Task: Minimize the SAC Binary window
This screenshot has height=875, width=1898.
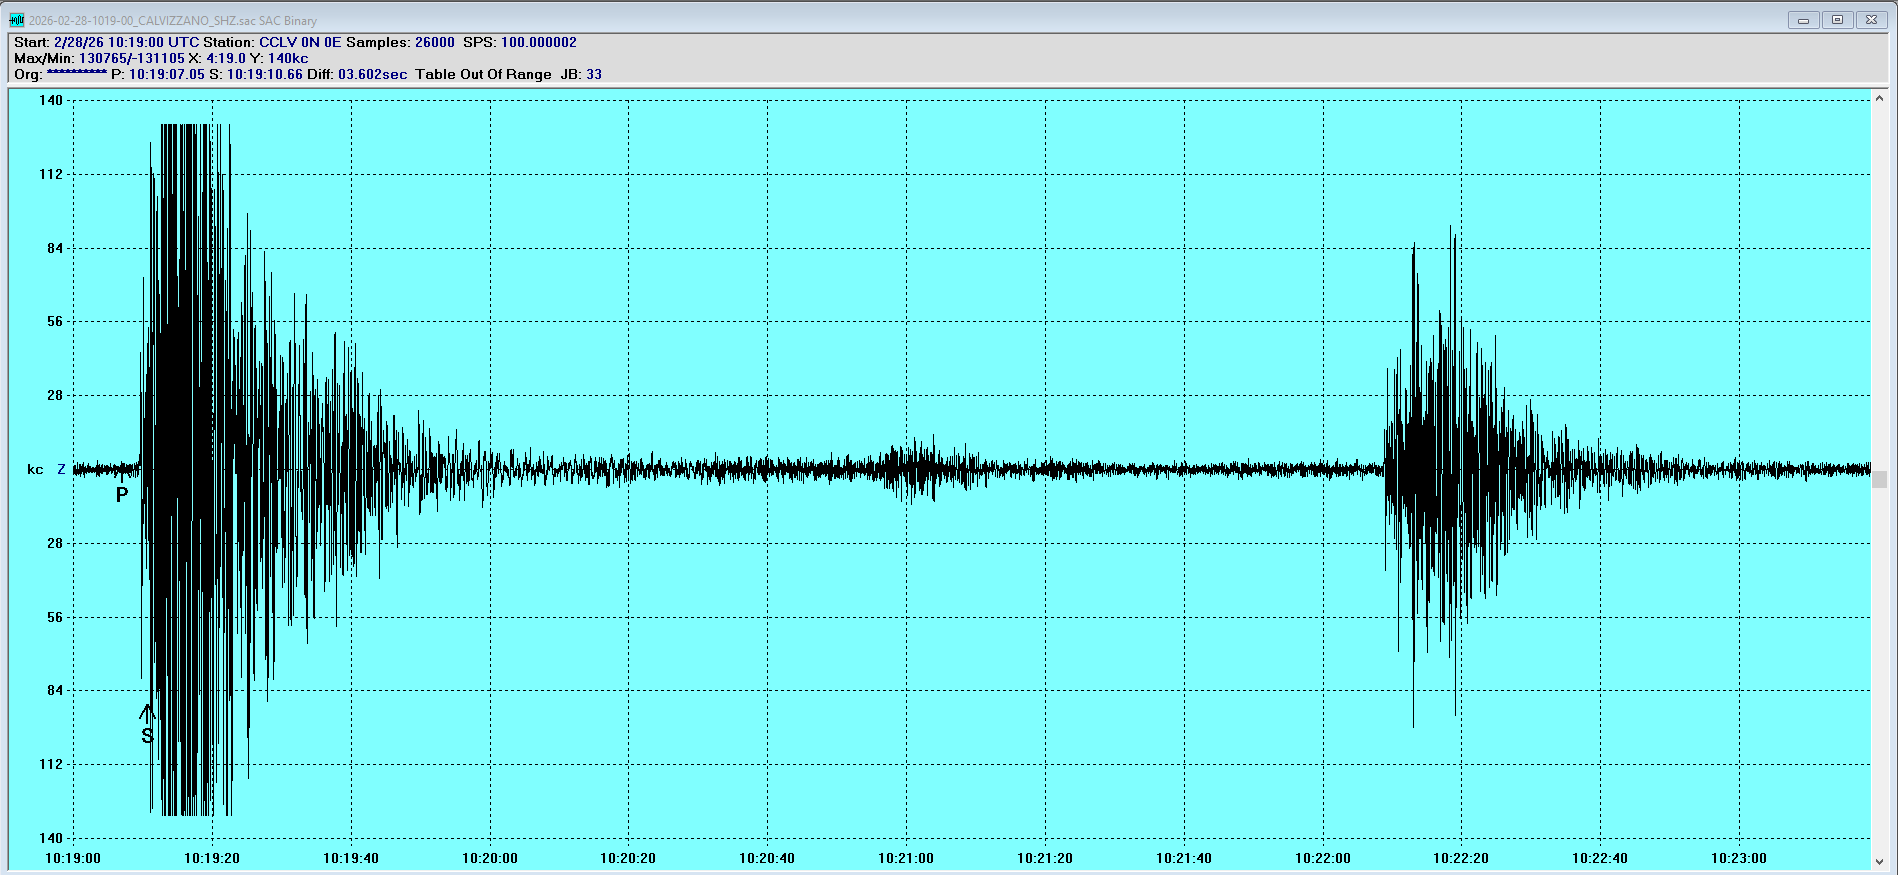Action: pos(1803,20)
